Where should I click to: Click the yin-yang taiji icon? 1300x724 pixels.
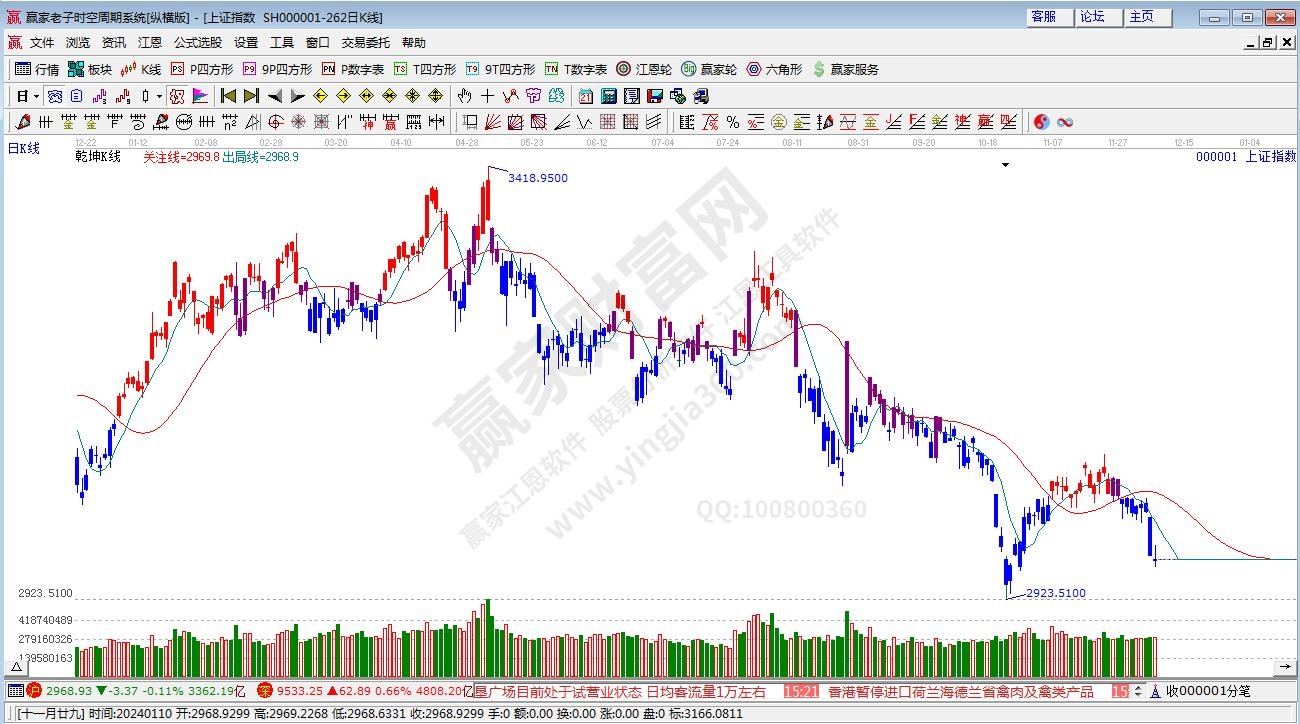point(1041,122)
